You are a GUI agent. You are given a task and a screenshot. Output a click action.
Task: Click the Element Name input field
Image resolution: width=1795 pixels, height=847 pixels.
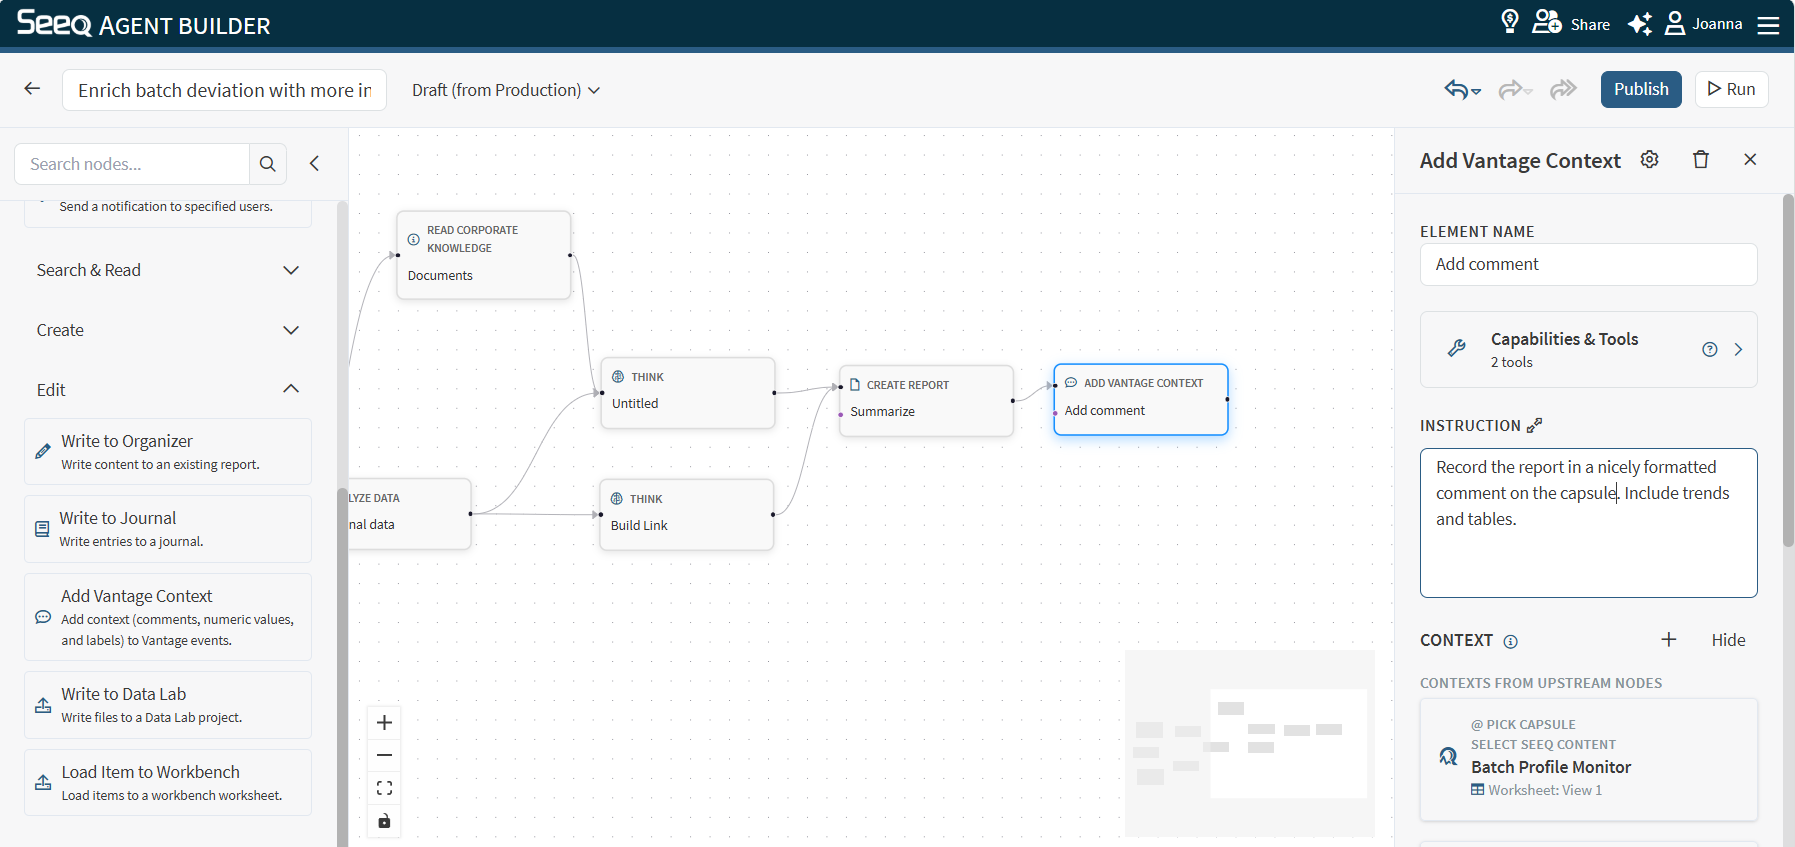1589,264
